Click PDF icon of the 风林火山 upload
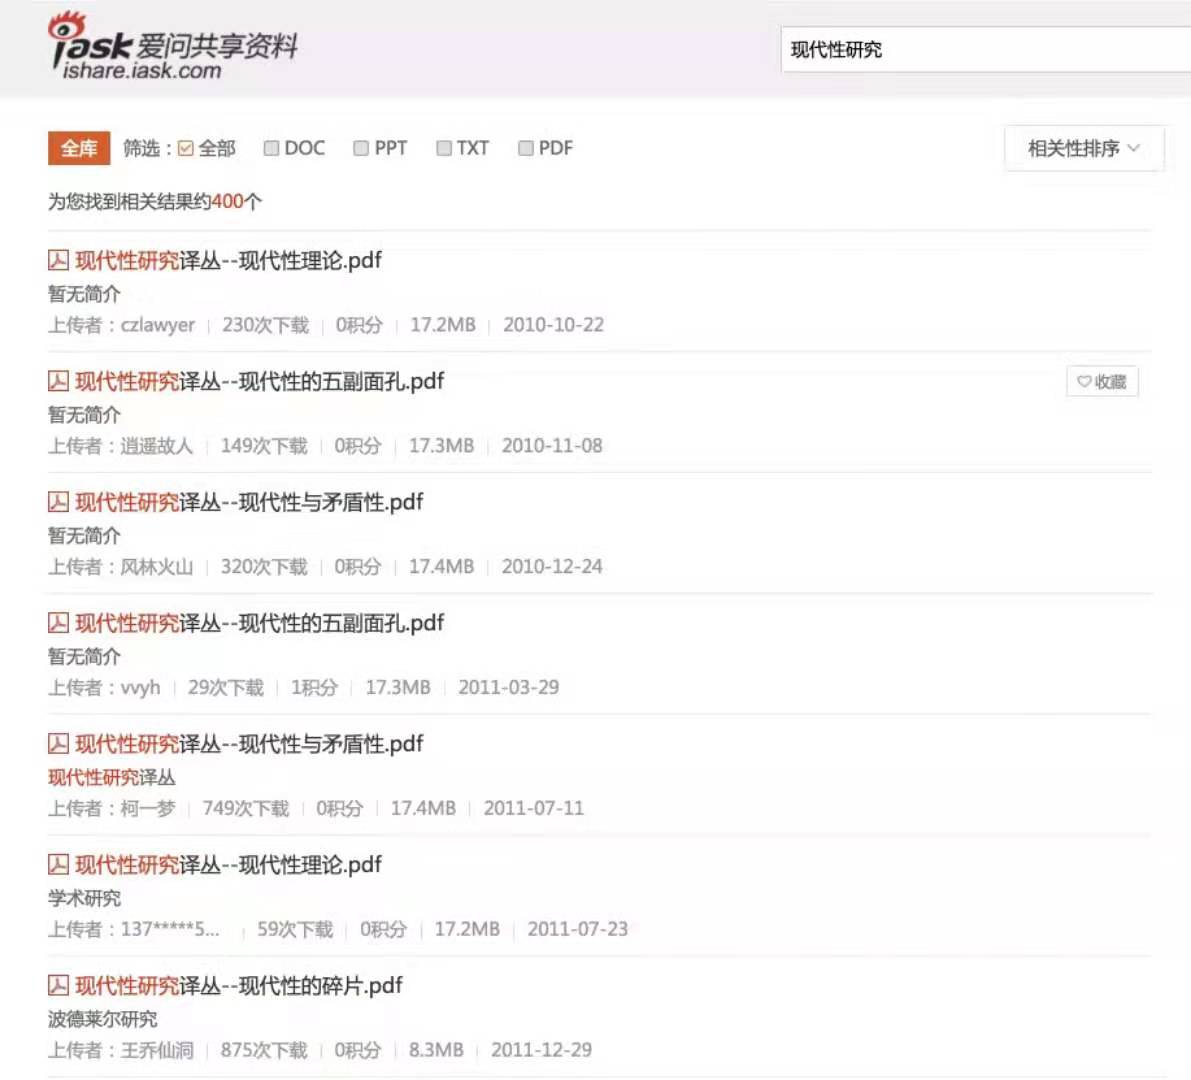The image size is (1191, 1080). point(58,502)
